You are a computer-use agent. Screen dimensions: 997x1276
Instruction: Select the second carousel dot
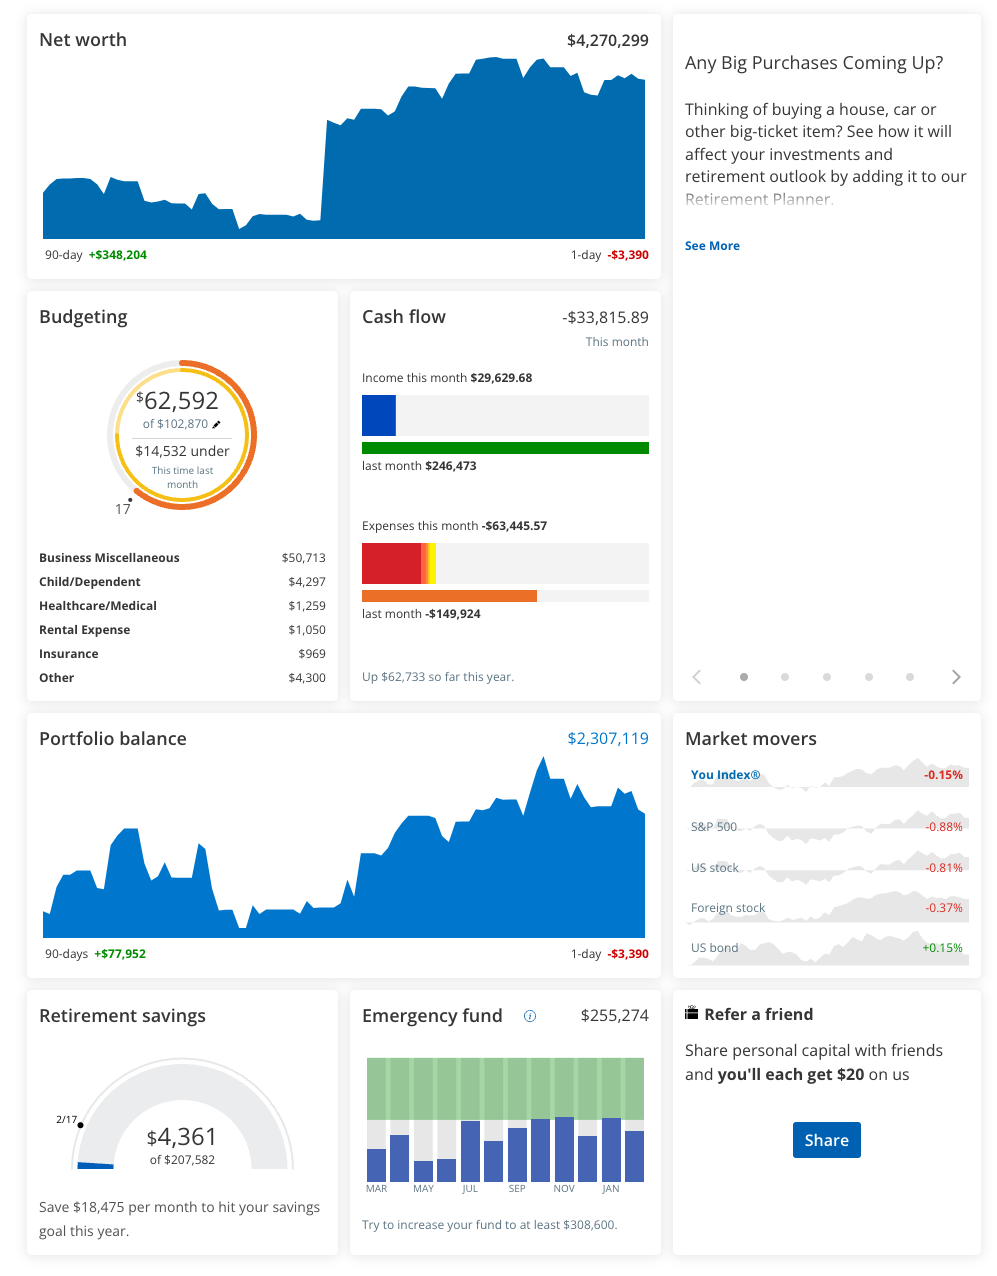(x=785, y=677)
